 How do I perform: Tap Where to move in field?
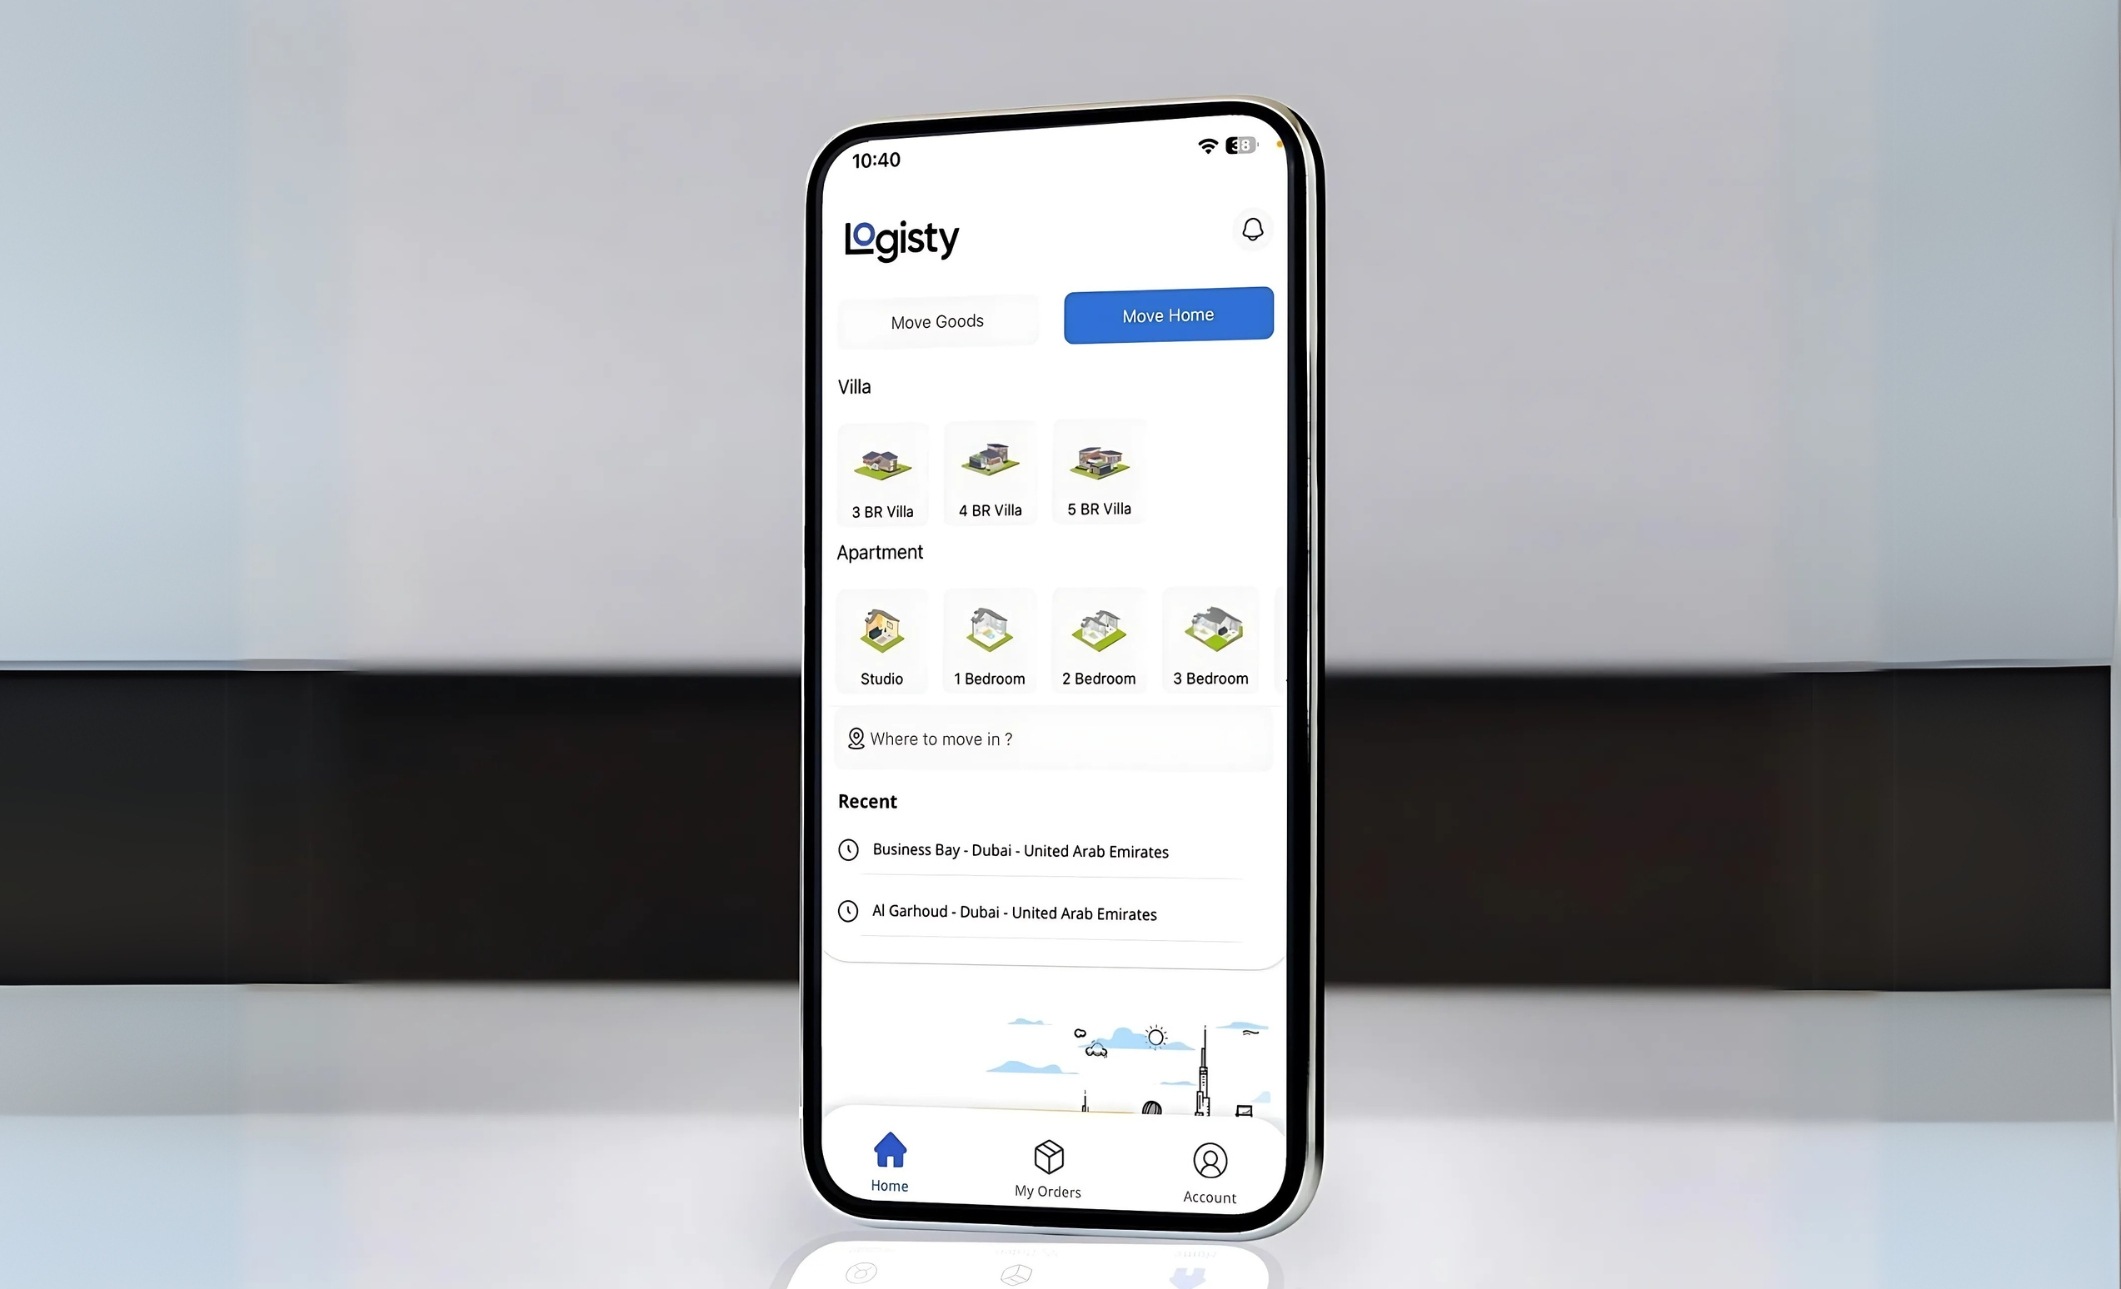[1053, 738]
